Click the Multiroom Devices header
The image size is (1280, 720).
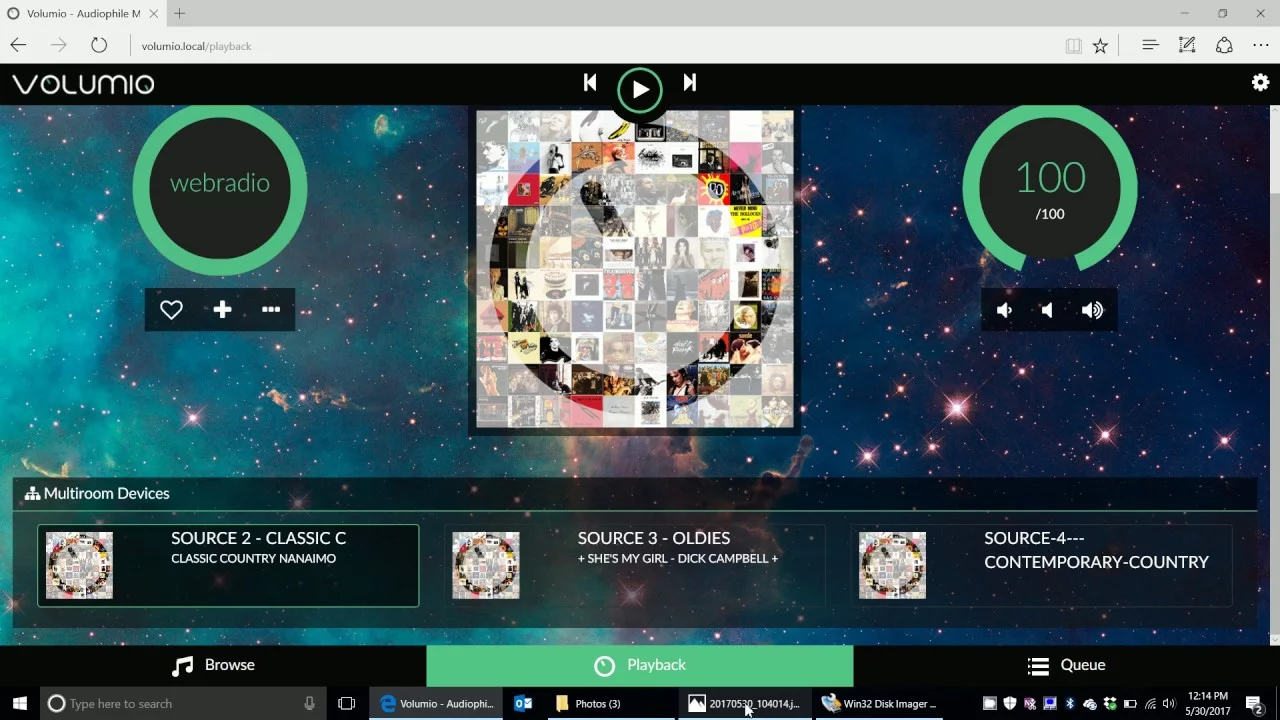[x=97, y=493]
